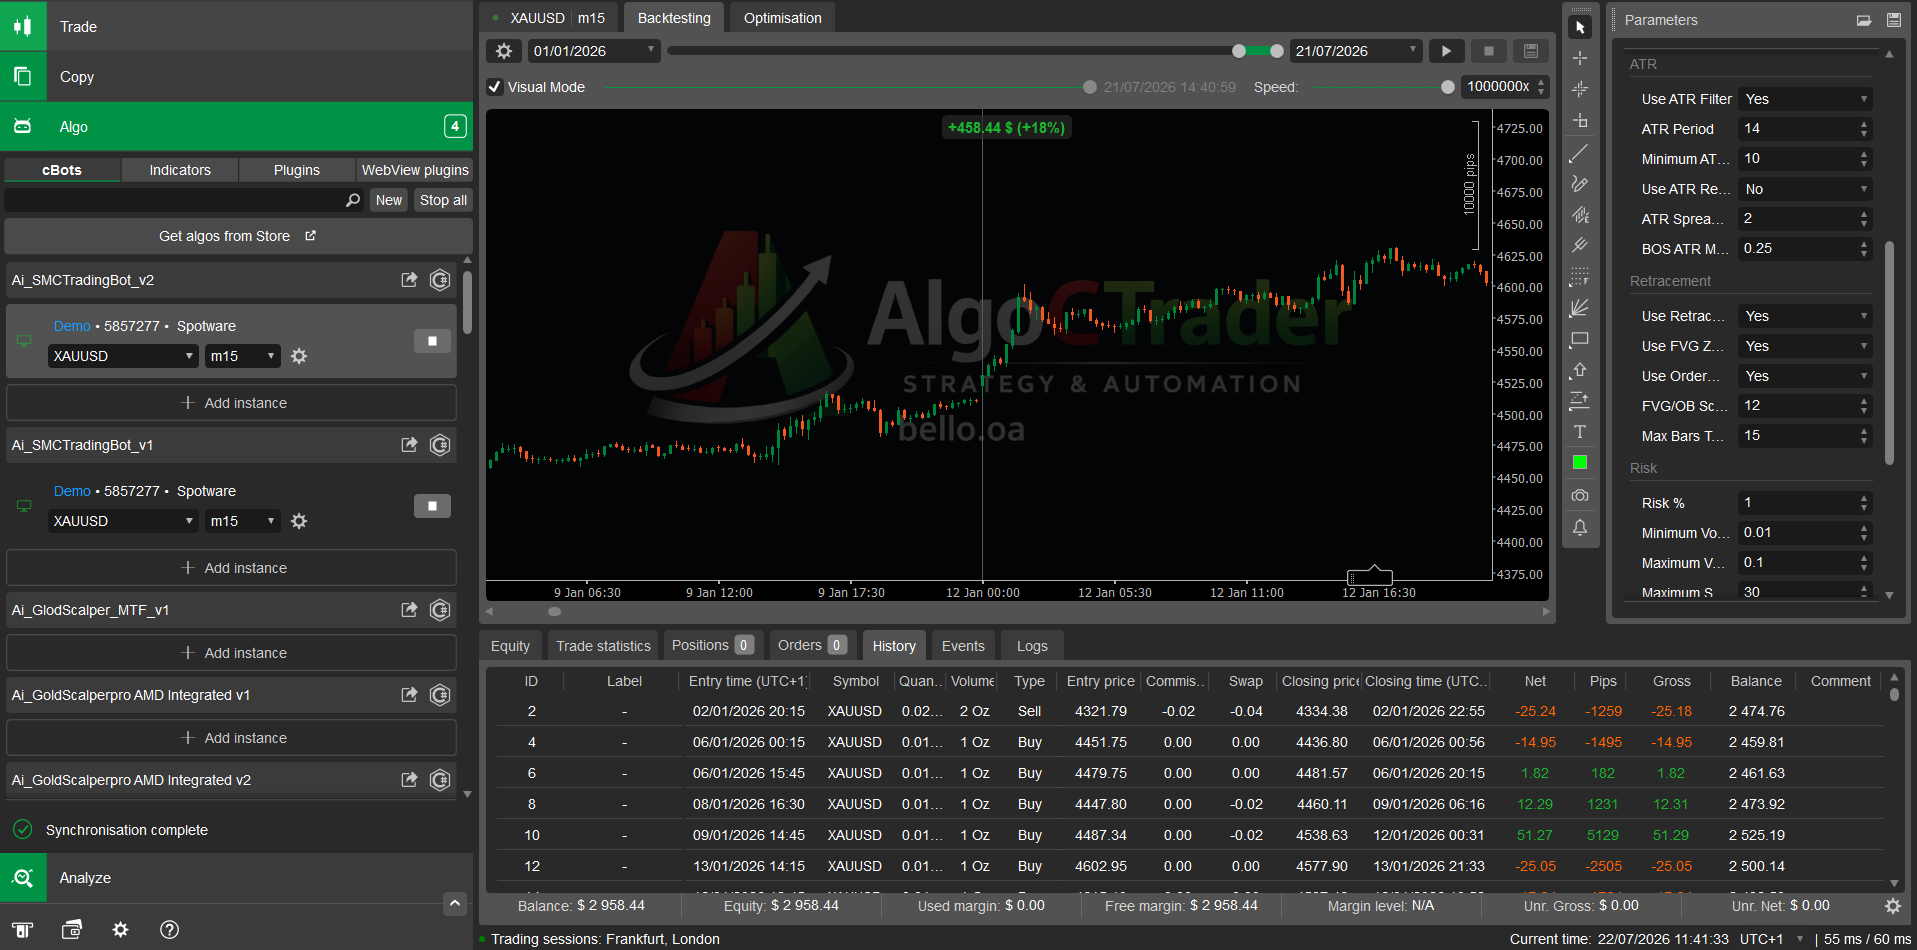The height and width of the screenshot is (950, 1917).
Task: Click the Parameters panel load icon
Action: [1864, 20]
